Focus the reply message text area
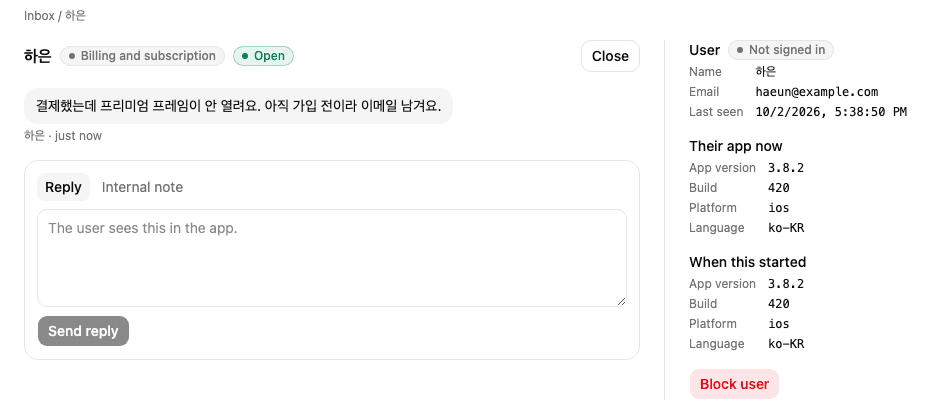This screenshot has width=944, height=415. (x=332, y=258)
